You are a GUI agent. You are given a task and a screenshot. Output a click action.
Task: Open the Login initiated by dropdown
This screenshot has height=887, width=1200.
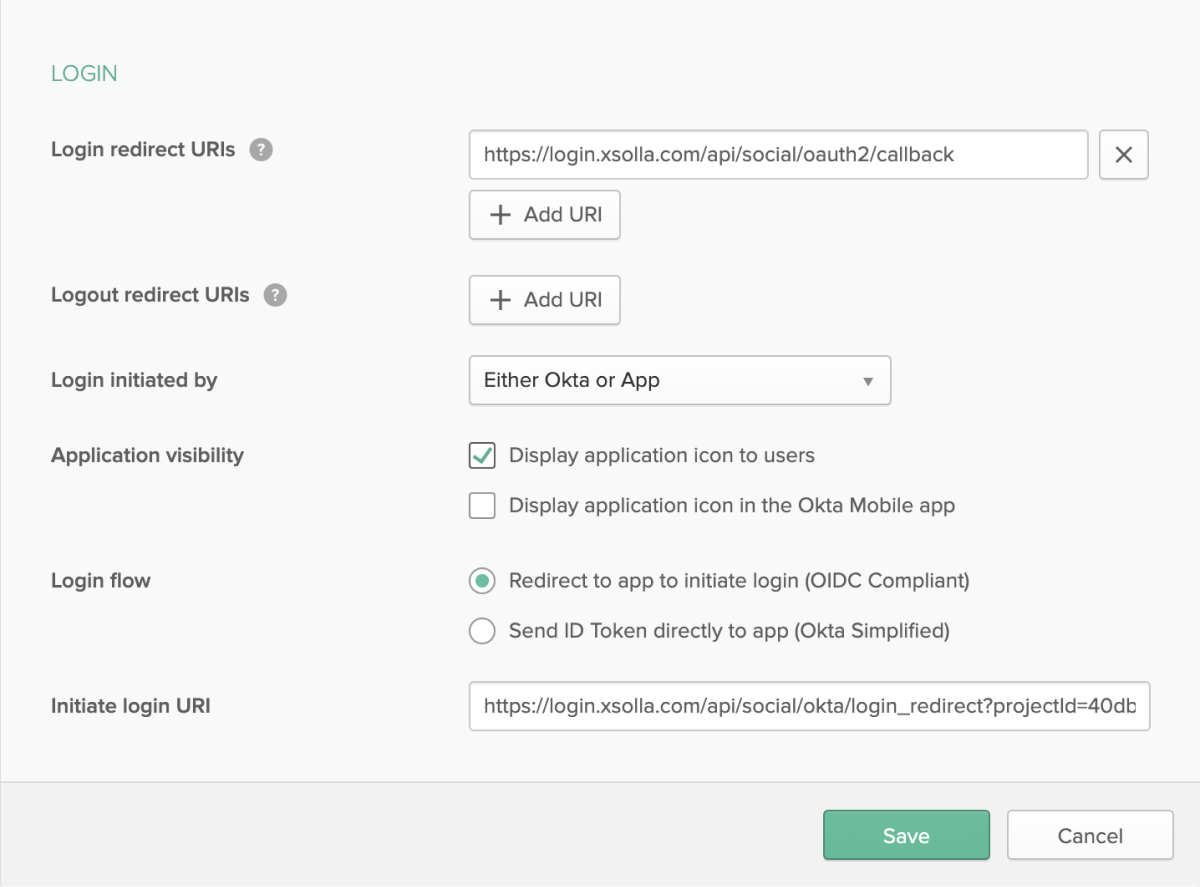(679, 381)
